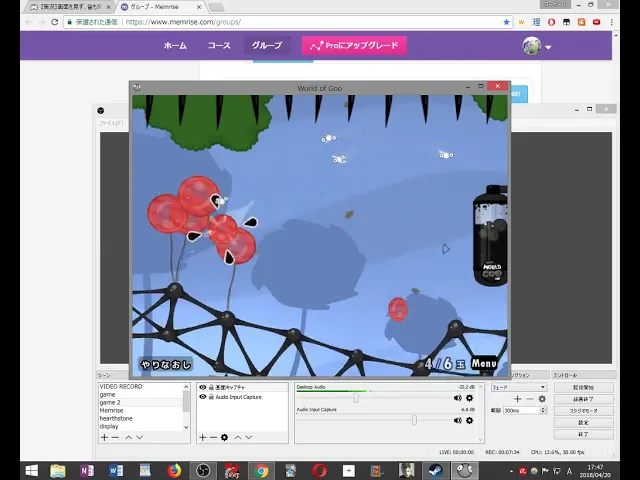Viewport: 640px width, 480px height.
Task: Add a new scene with the plus icon in OBS Scenes panel
Action: [x=104, y=437]
